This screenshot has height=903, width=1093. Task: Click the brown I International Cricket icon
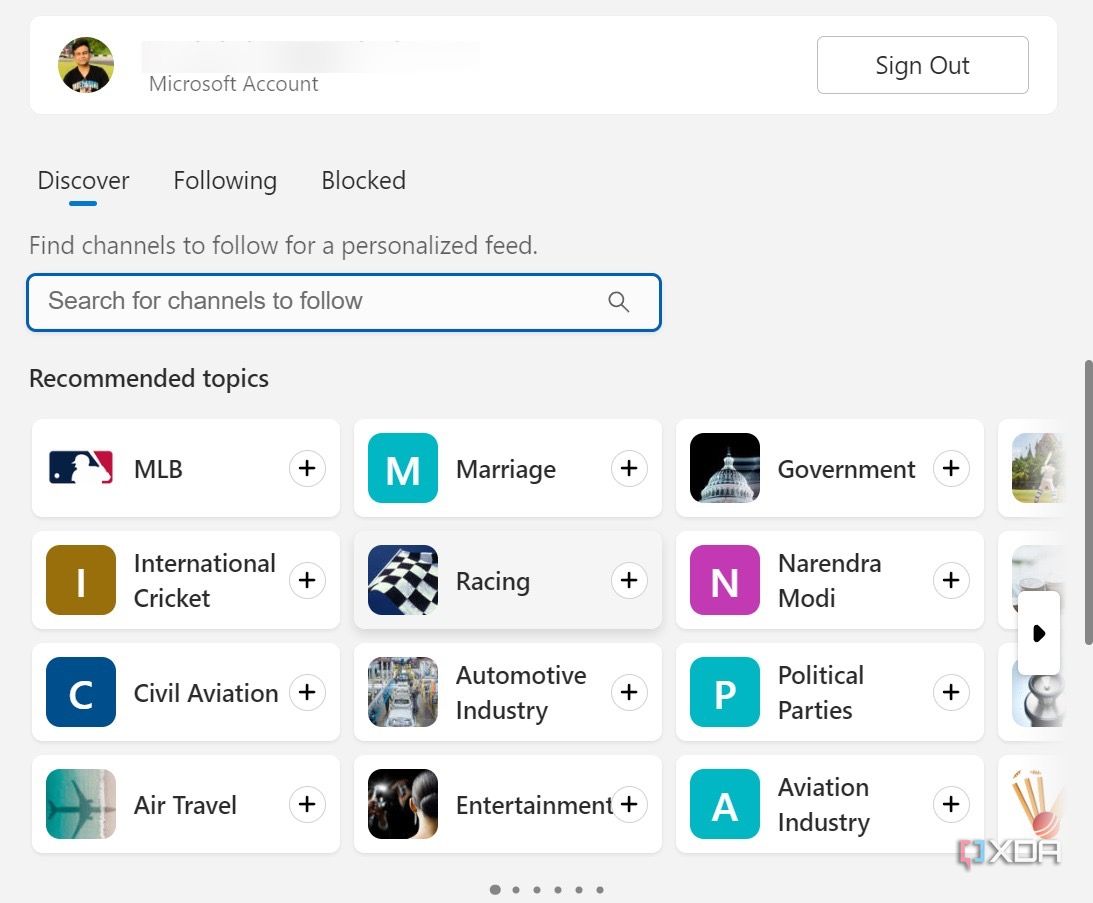tap(81, 580)
